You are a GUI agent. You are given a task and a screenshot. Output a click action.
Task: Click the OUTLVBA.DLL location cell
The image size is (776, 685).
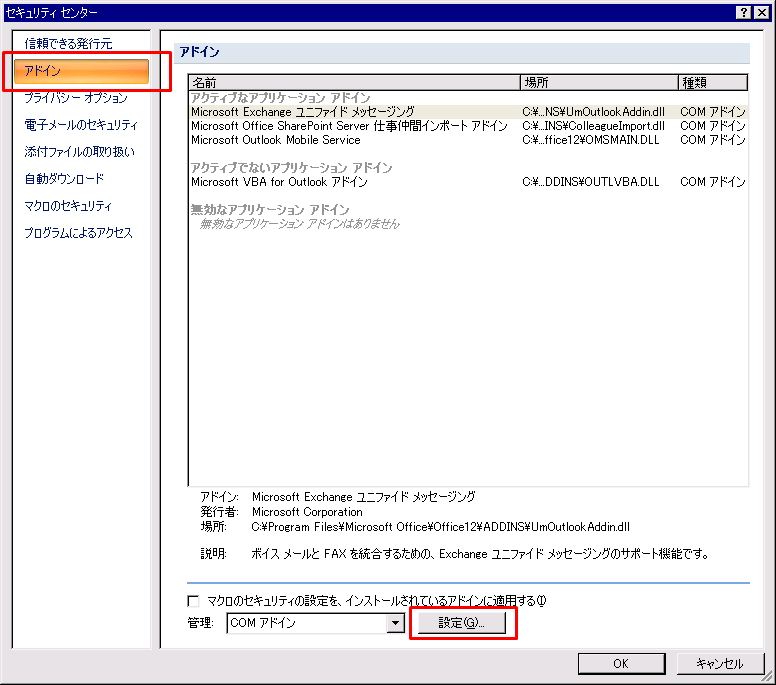tap(591, 182)
